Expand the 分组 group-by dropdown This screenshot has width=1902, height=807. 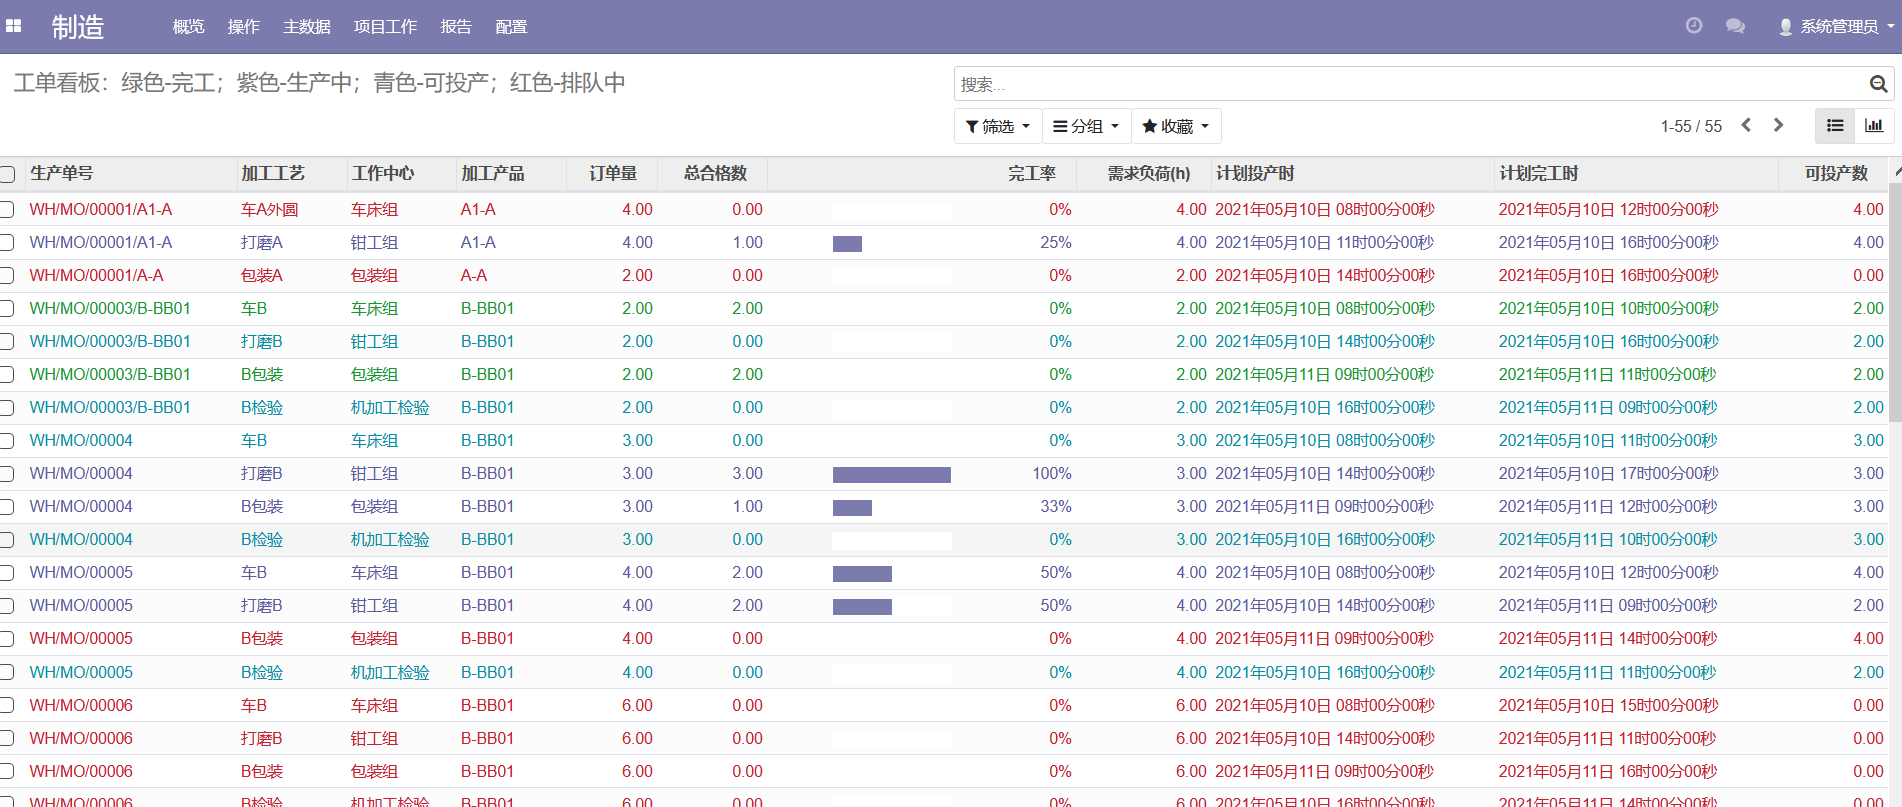pyautogui.click(x=1086, y=126)
